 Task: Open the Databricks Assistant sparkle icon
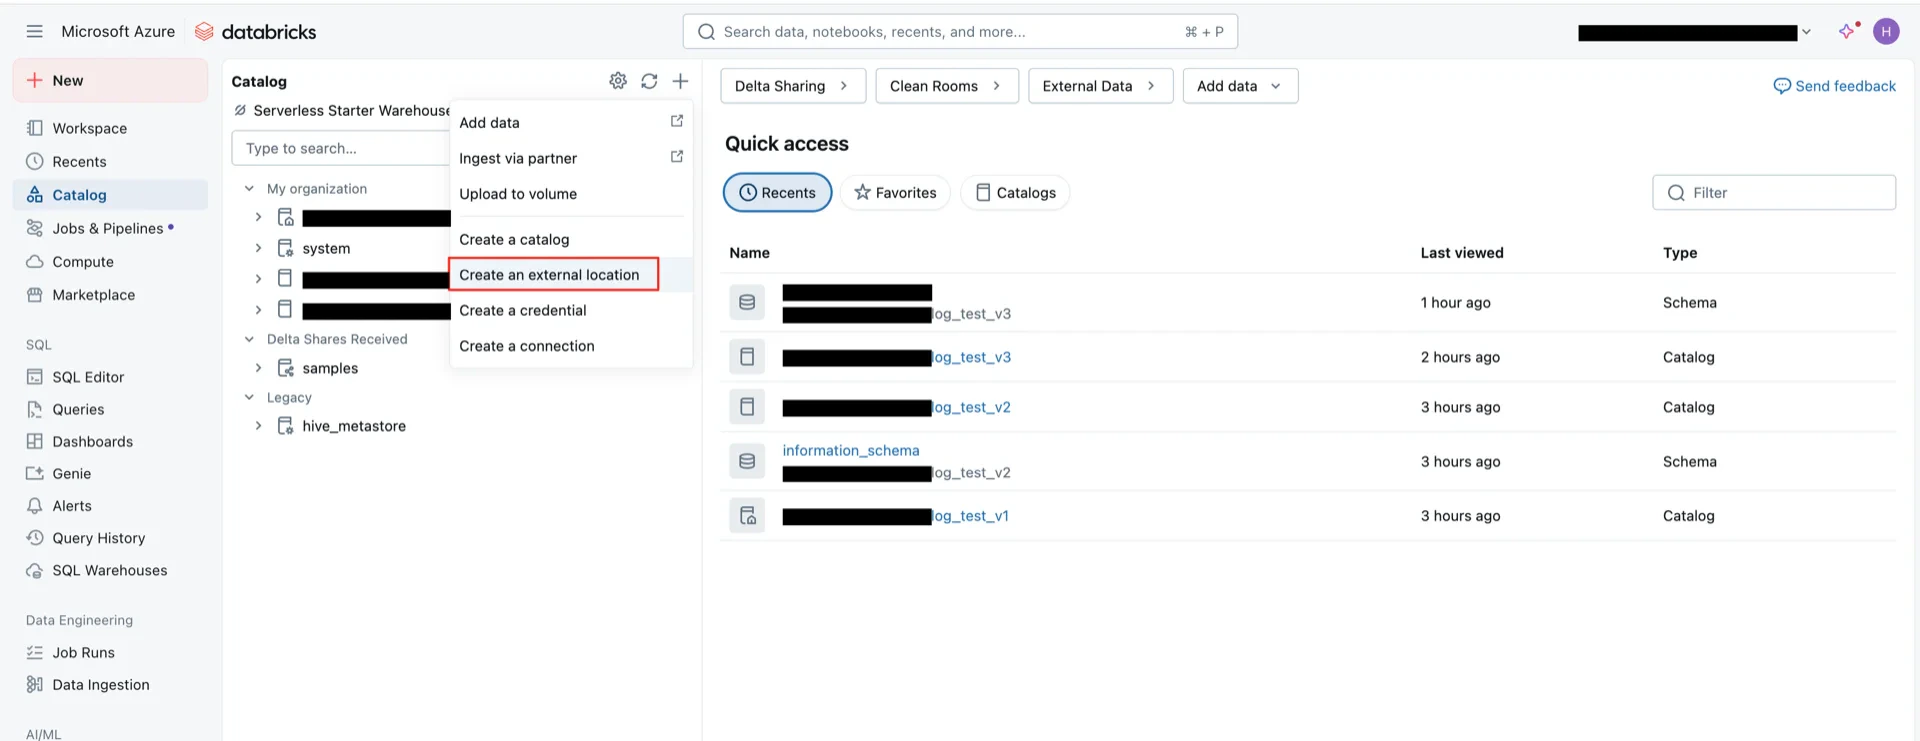point(1847,31)
